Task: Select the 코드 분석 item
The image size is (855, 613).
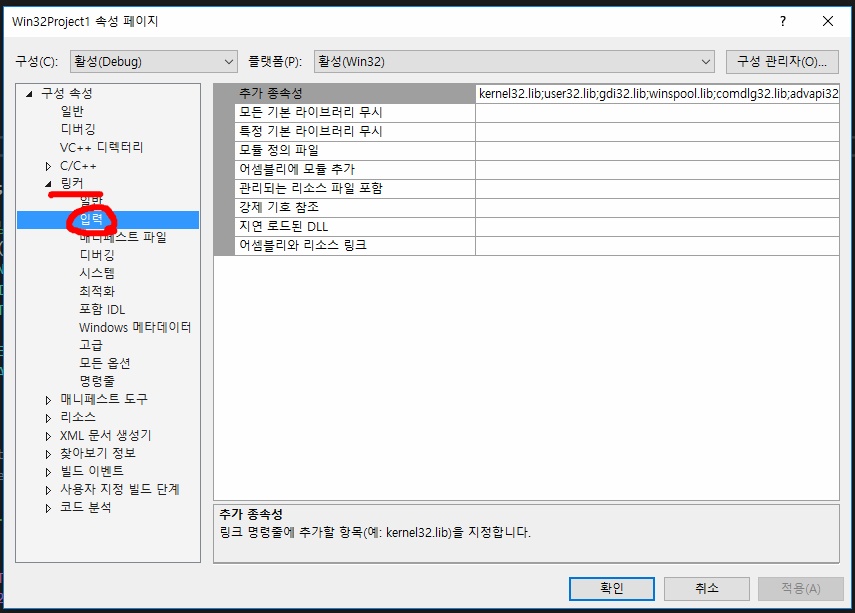Action: click(86, 507)
